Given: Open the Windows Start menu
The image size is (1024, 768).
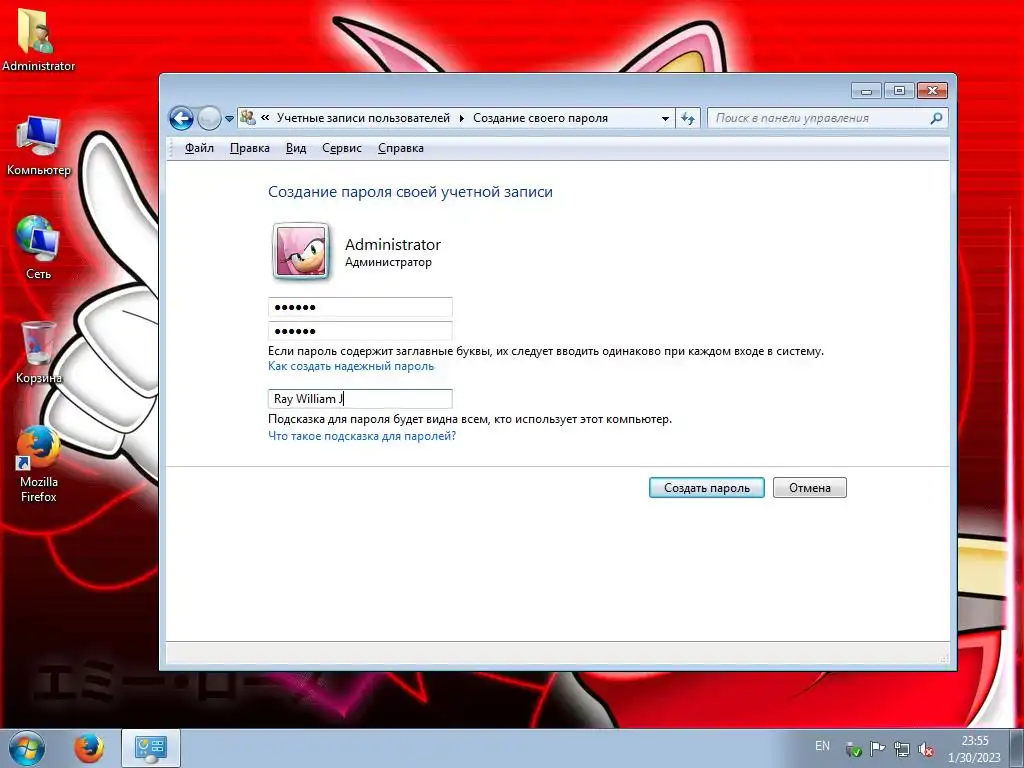Looking at the screenshot, I should pyautogui.click(x=27, y=749).
